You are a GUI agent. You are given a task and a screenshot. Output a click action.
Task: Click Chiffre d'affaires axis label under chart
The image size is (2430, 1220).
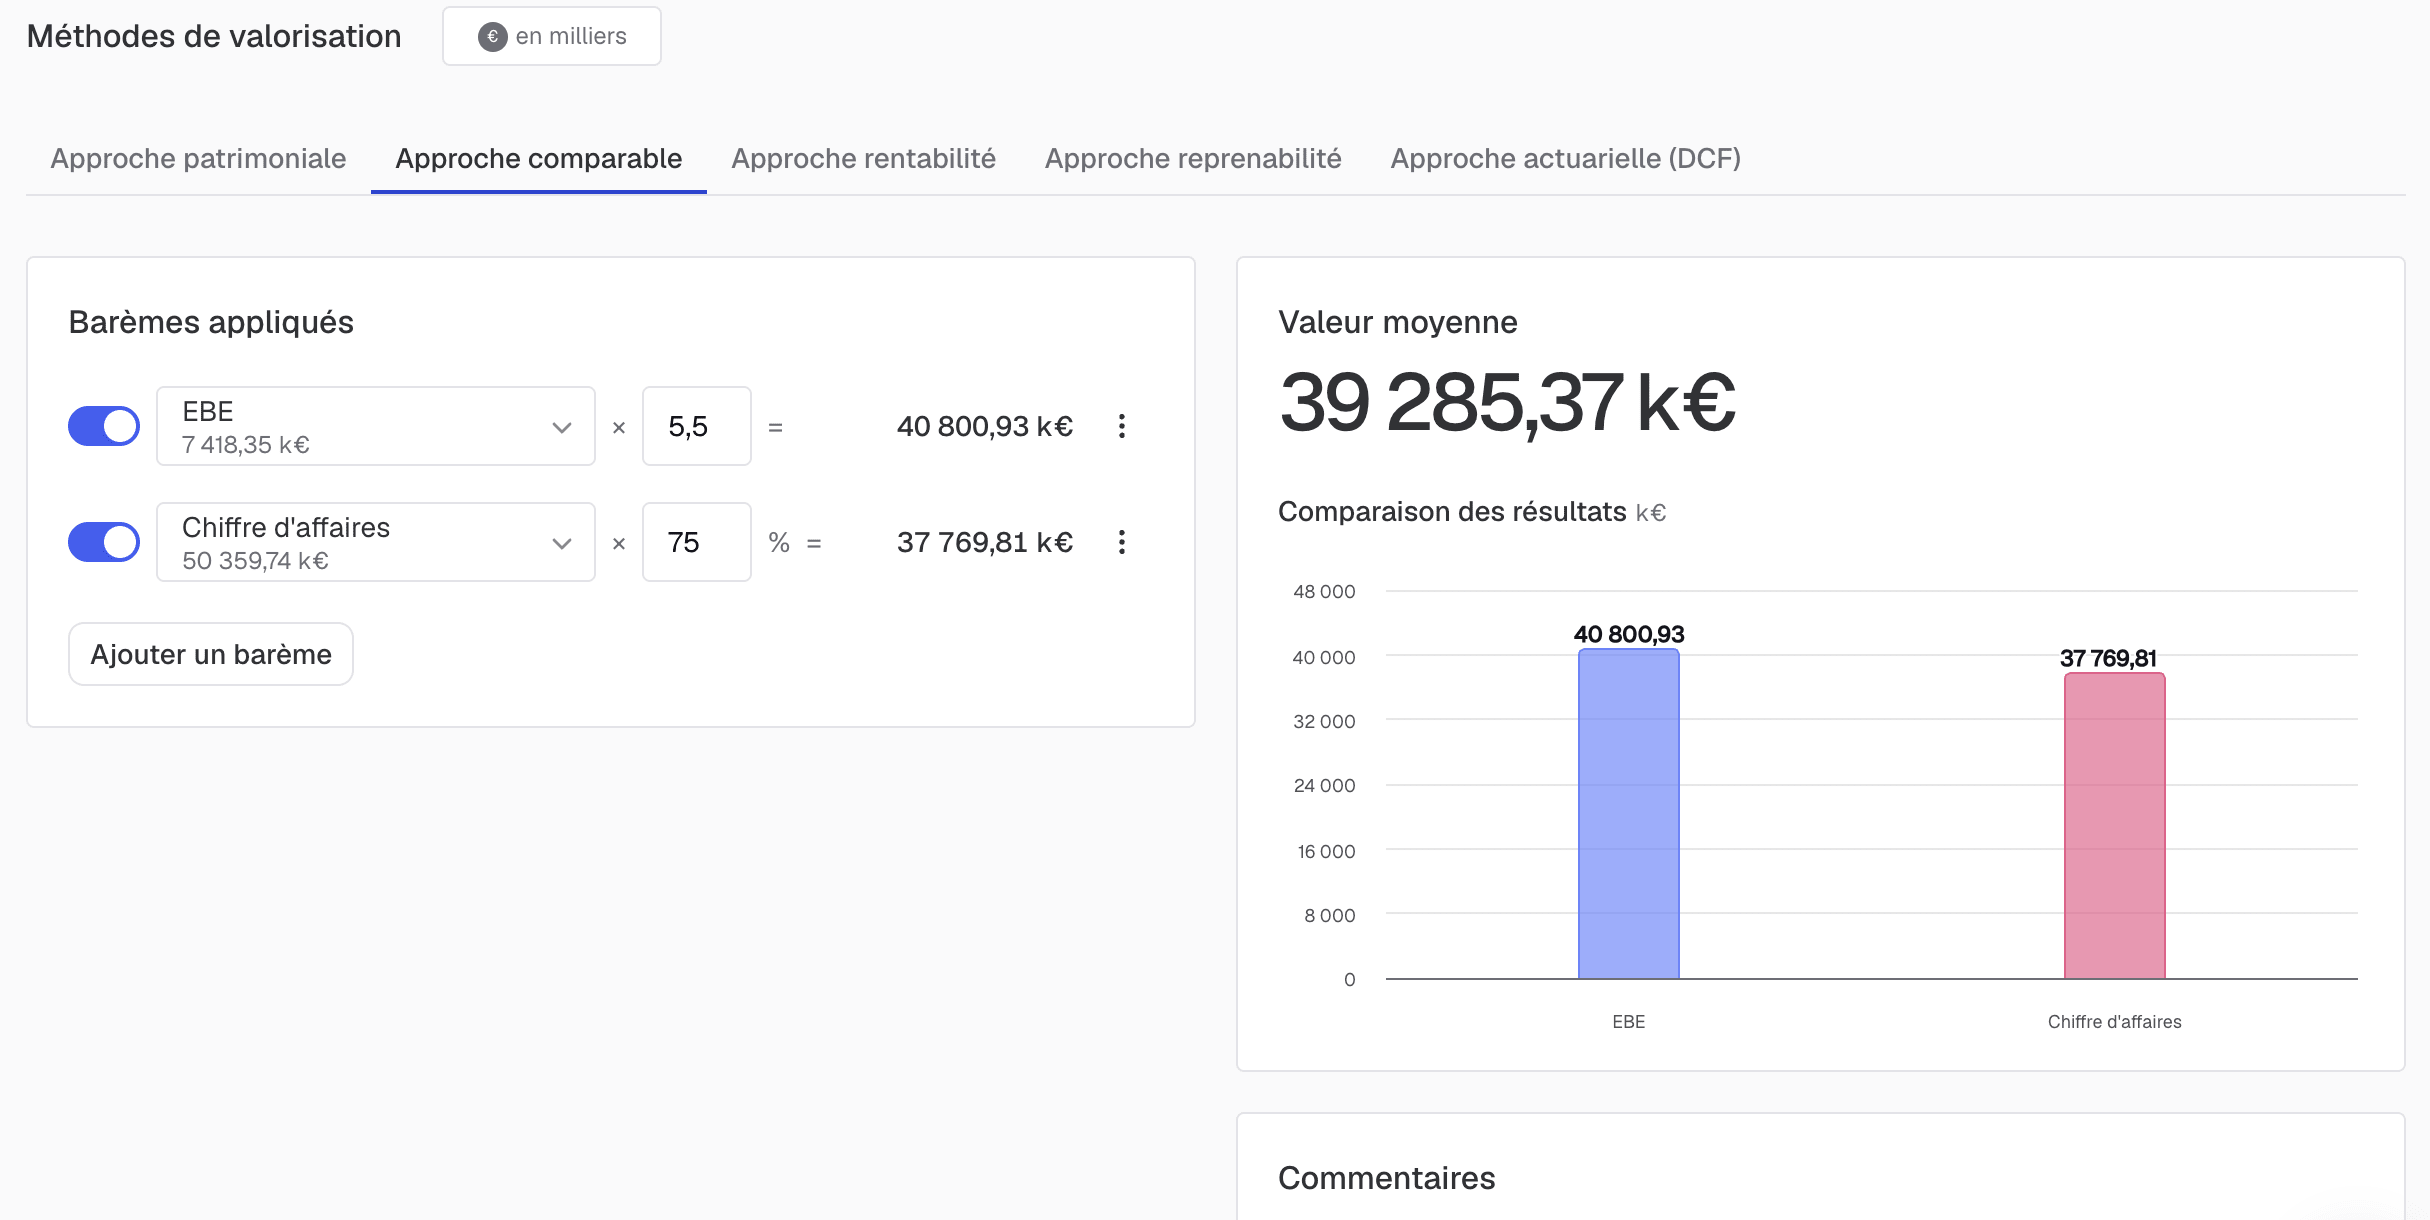click(x=2115, y=1022)
